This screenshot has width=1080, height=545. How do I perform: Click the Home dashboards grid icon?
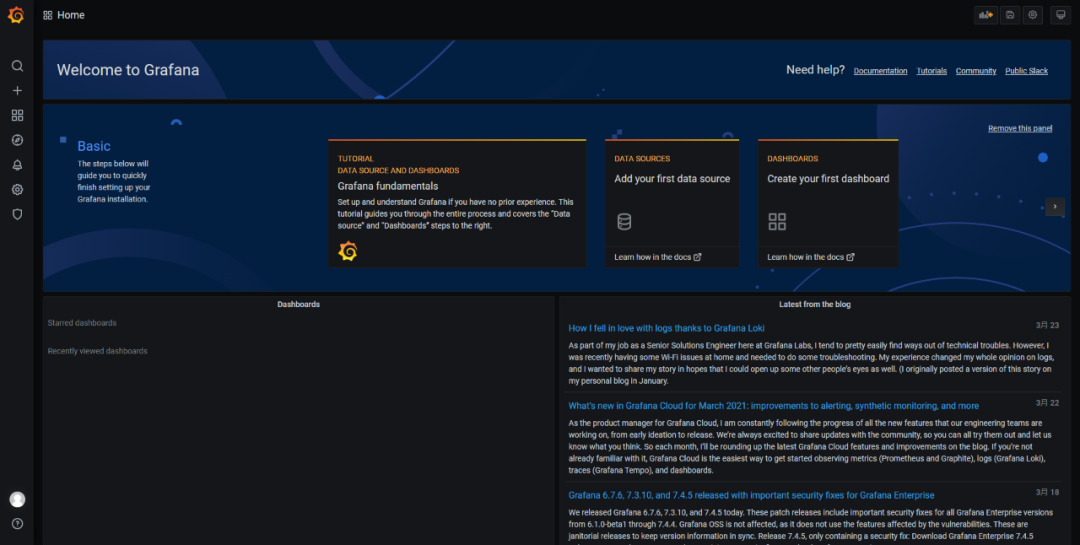[x=48, y=15]
